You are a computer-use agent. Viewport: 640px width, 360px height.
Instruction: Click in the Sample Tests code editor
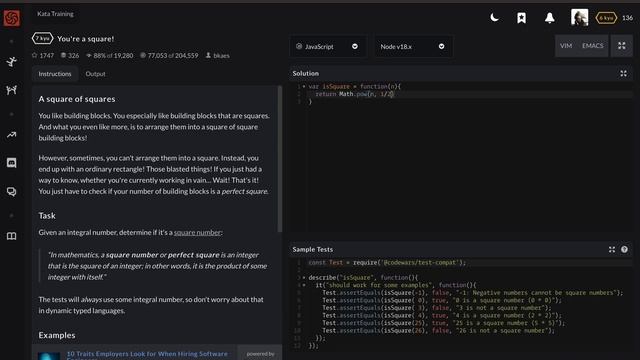(x=461, y=304)
